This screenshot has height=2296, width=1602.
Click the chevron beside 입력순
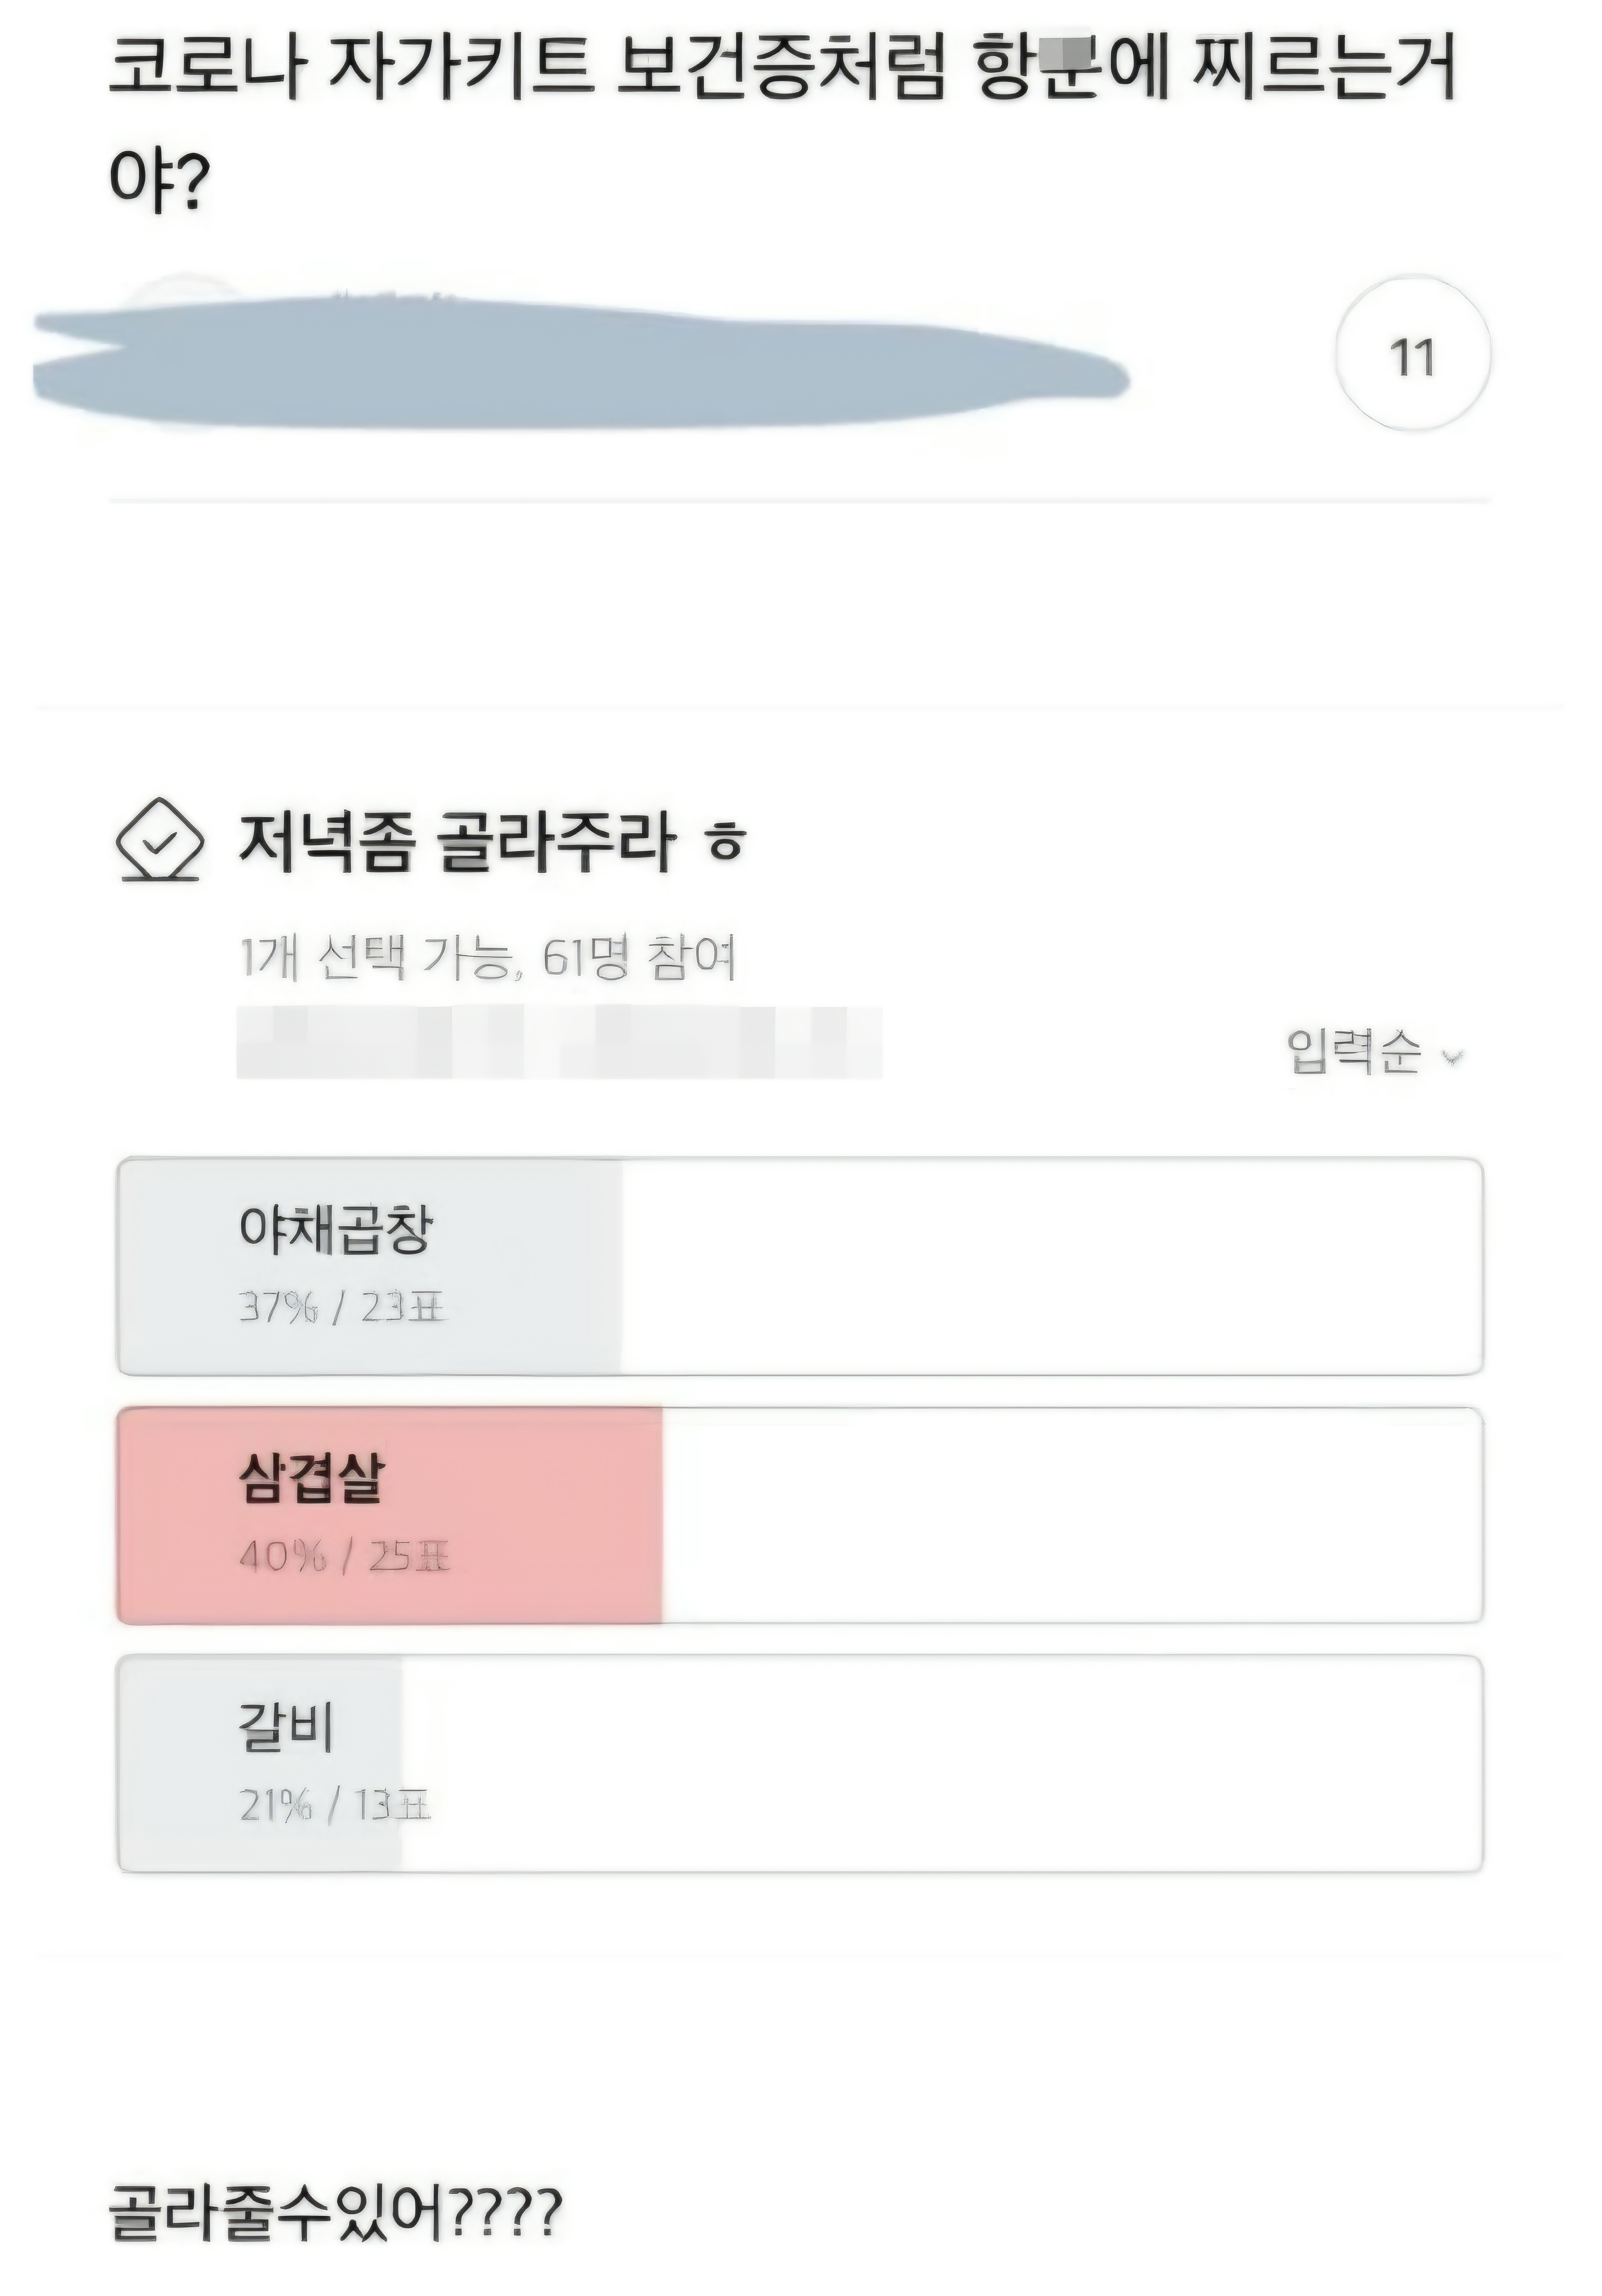(x=1452, y=1056)
